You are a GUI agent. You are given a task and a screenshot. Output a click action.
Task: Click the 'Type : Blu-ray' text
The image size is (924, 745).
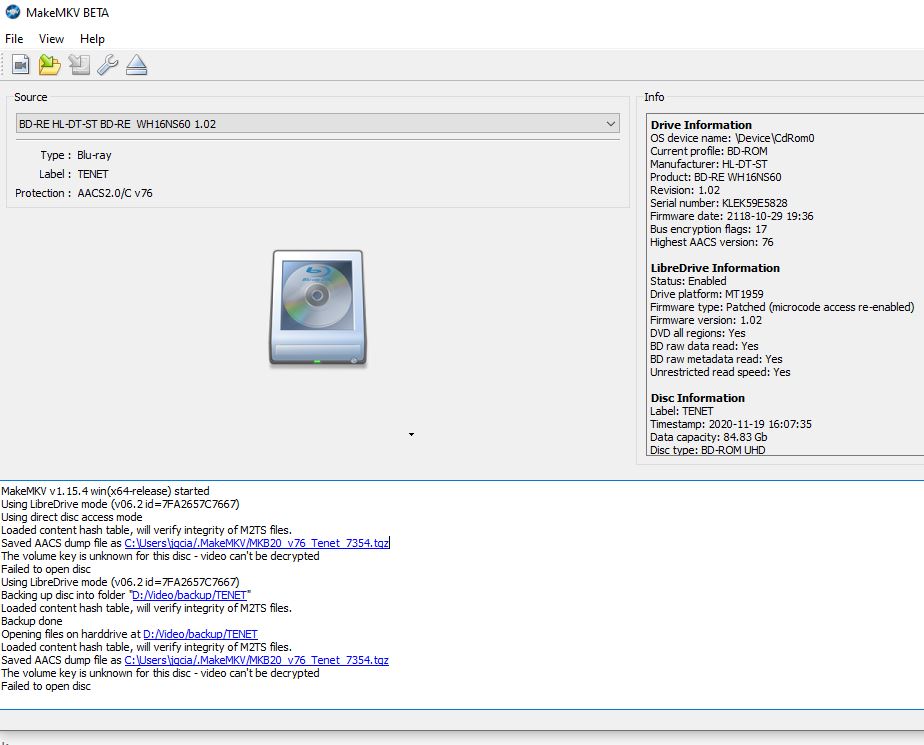76,156
